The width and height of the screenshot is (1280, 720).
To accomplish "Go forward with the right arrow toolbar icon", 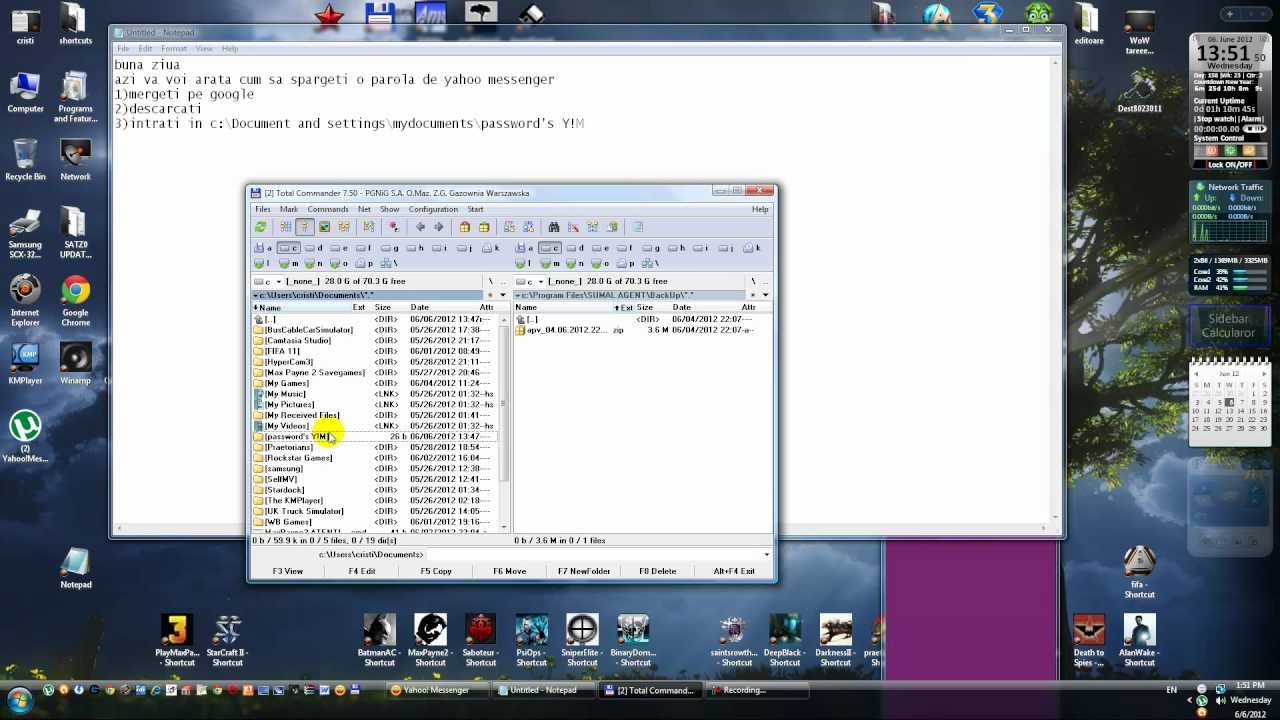I will [x=438, y=227].
